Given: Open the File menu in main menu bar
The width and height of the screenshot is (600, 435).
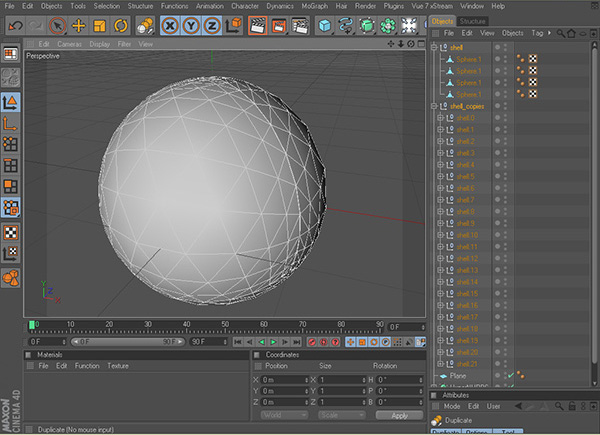Looking at the screenshot, I should pyautogui.click(x=9, y=6).
